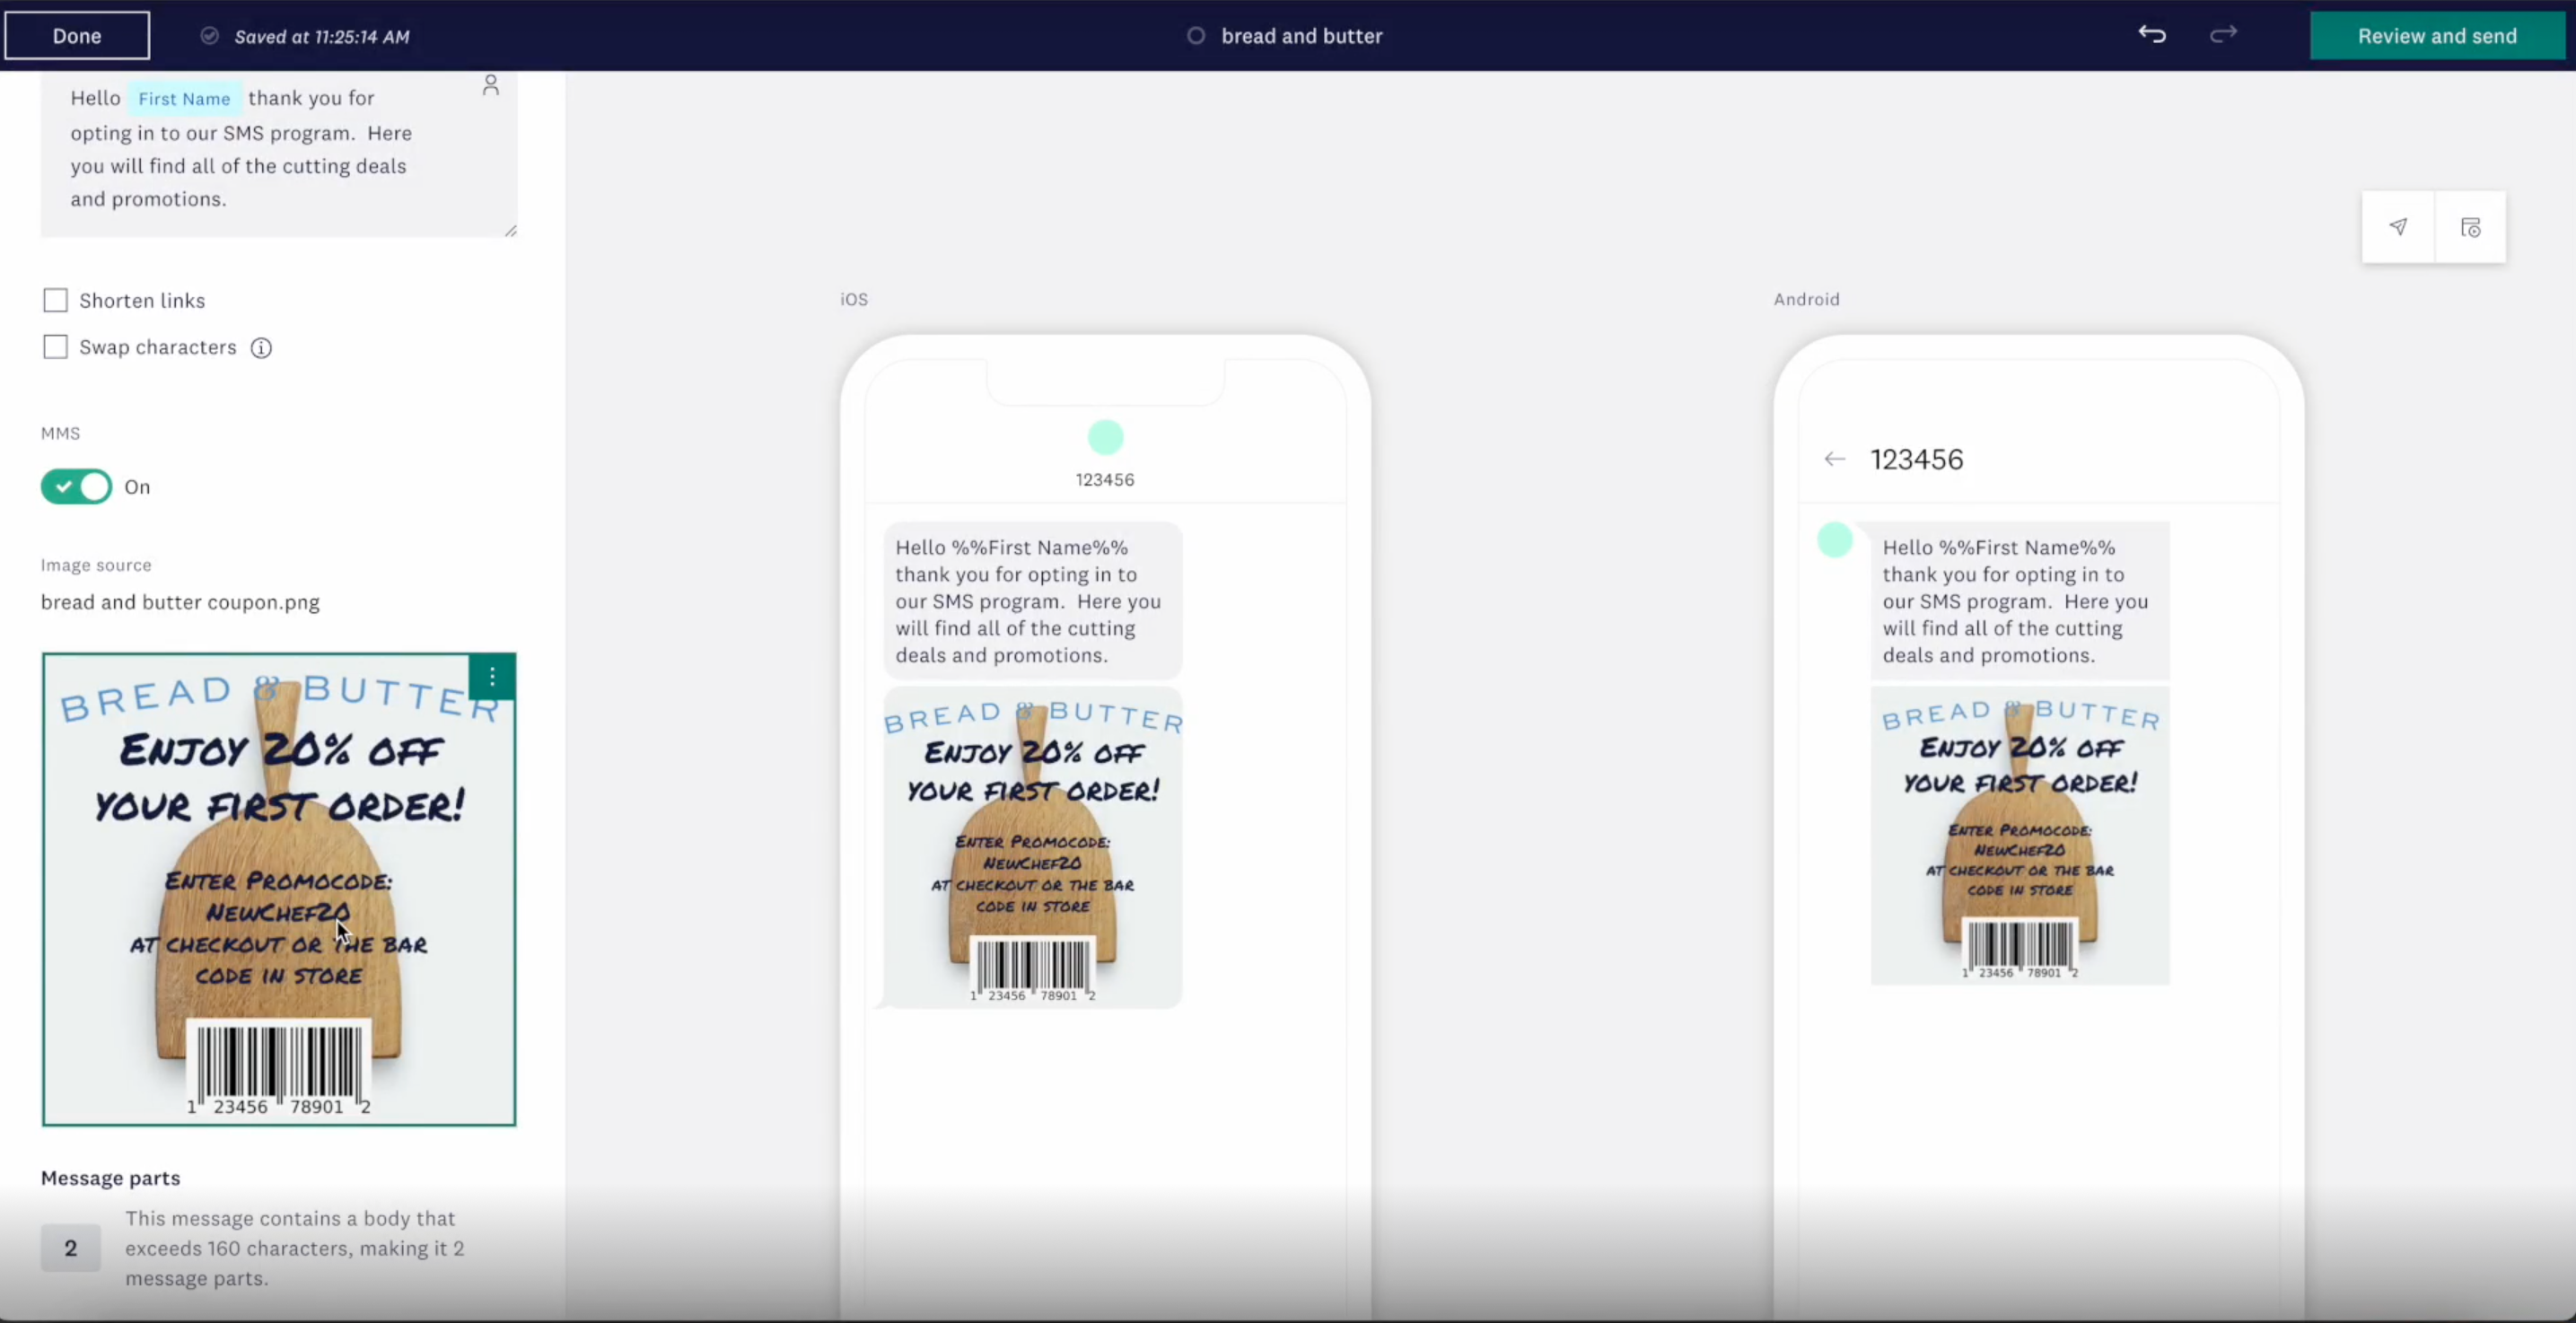The height and width of the screenshot is (1323, 2576).
Task: Click the campaign title bread and butter
Action: click(1301, 36)
